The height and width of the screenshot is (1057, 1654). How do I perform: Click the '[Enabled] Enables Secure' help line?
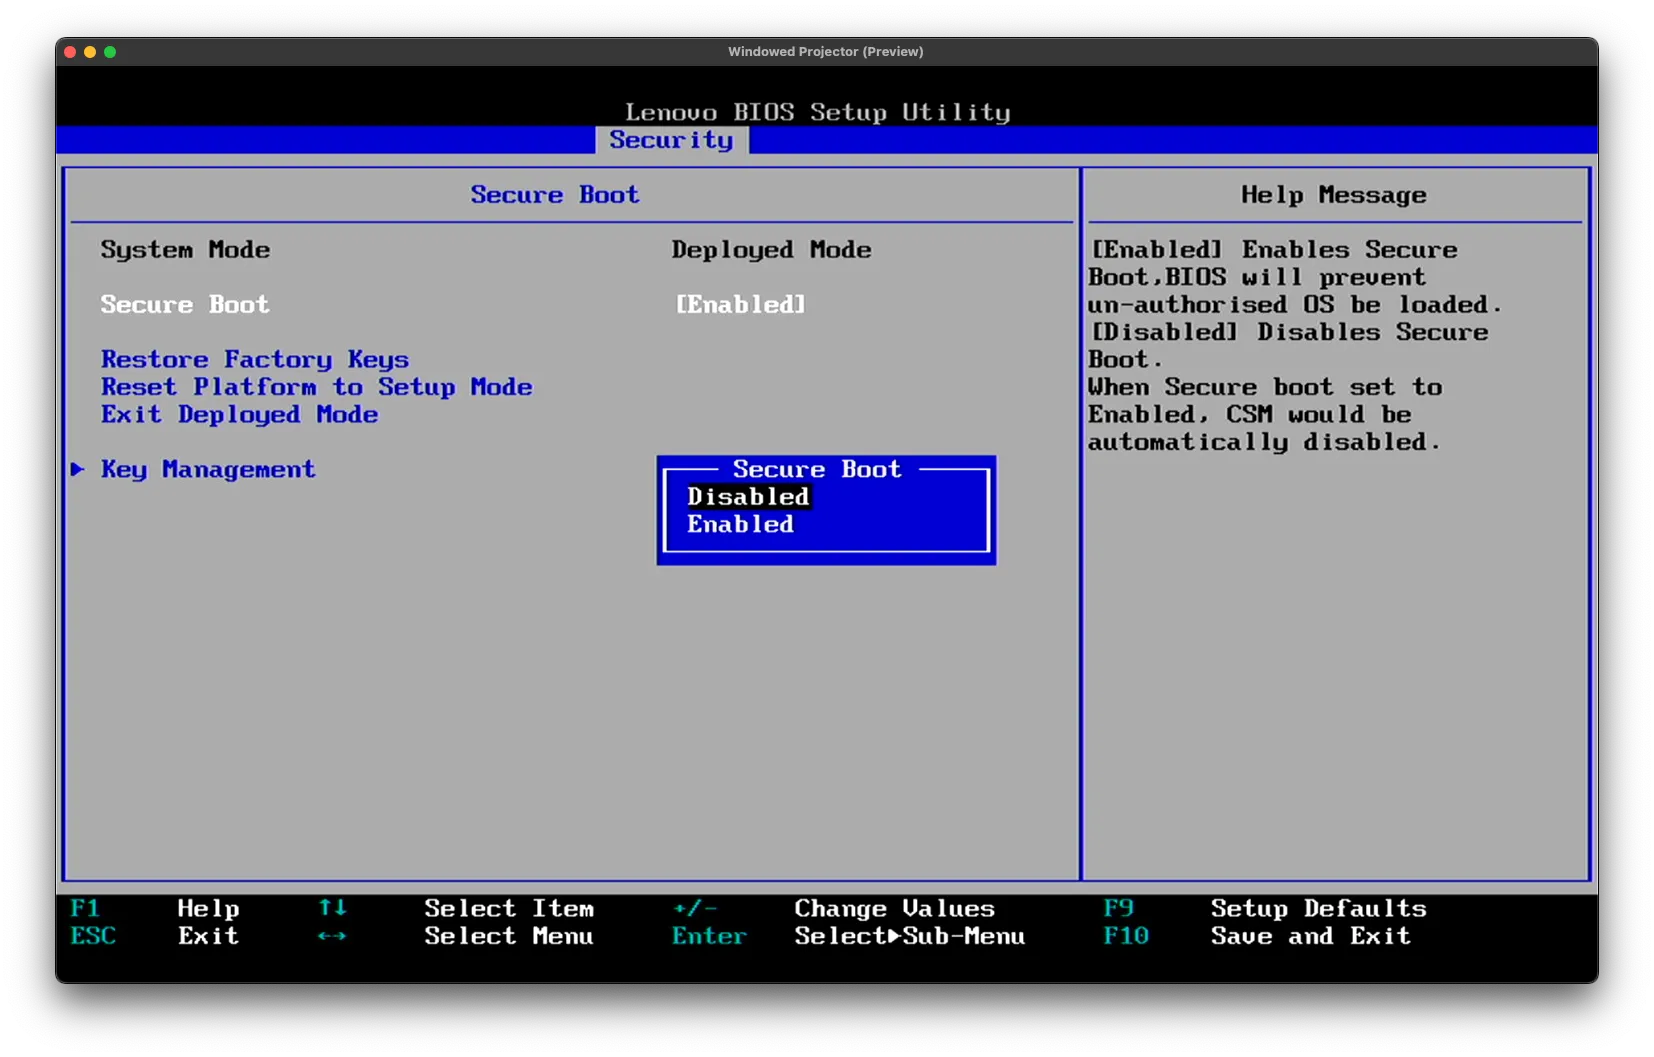[1274, 250]
